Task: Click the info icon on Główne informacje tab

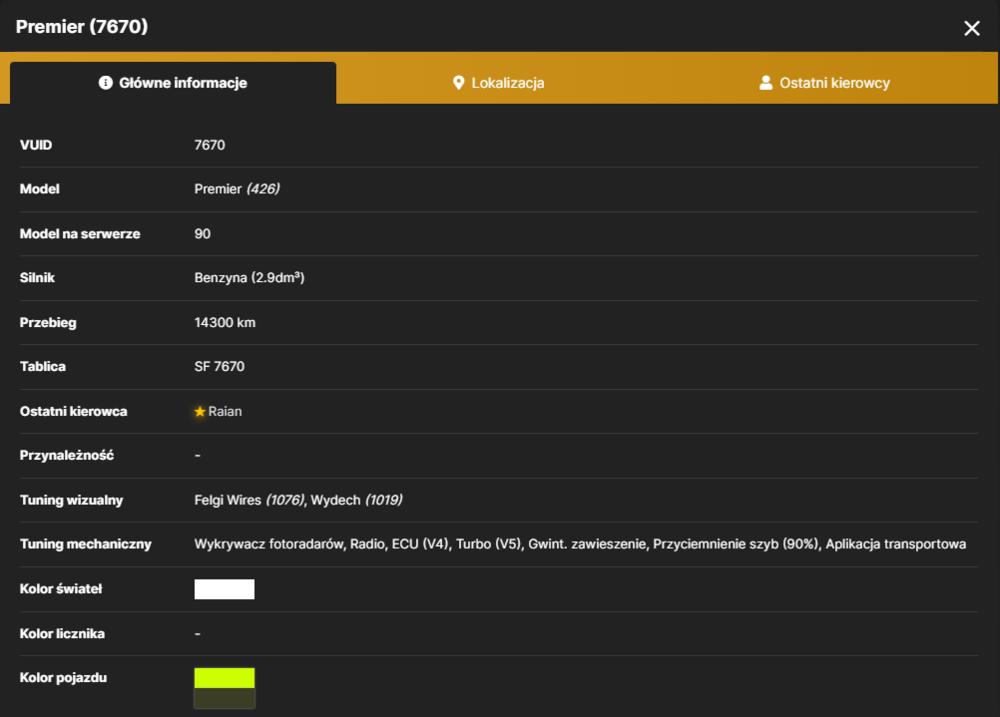Action: (106, 83)
